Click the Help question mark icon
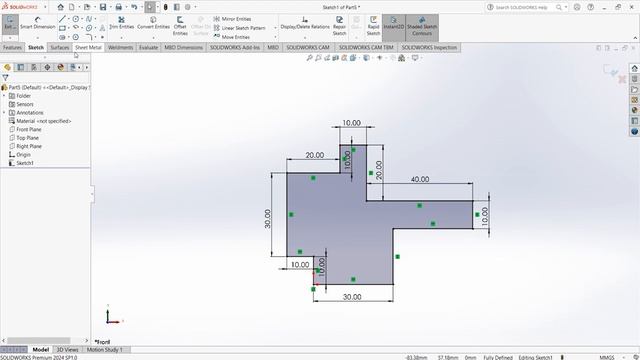Viewport: 640px width, 360px height. [x=591, y=7]
